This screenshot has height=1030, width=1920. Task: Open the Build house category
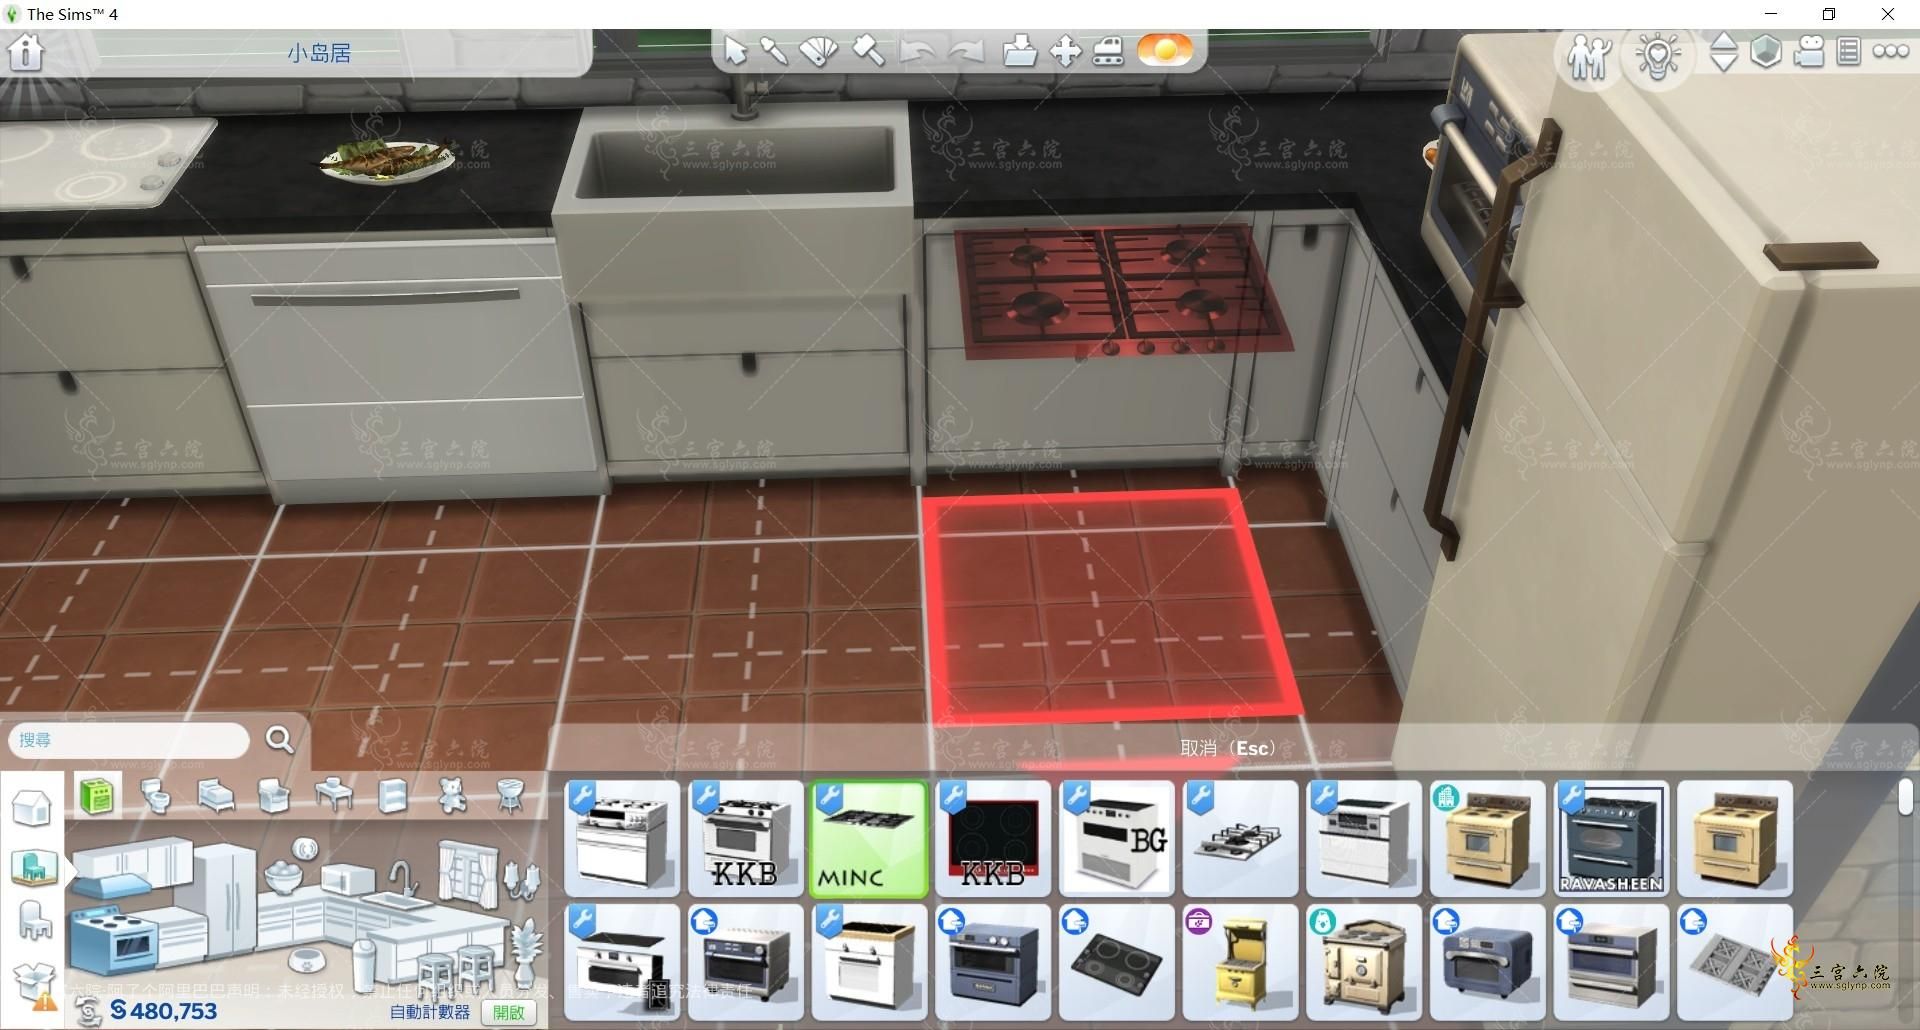[x=32, y=808]
